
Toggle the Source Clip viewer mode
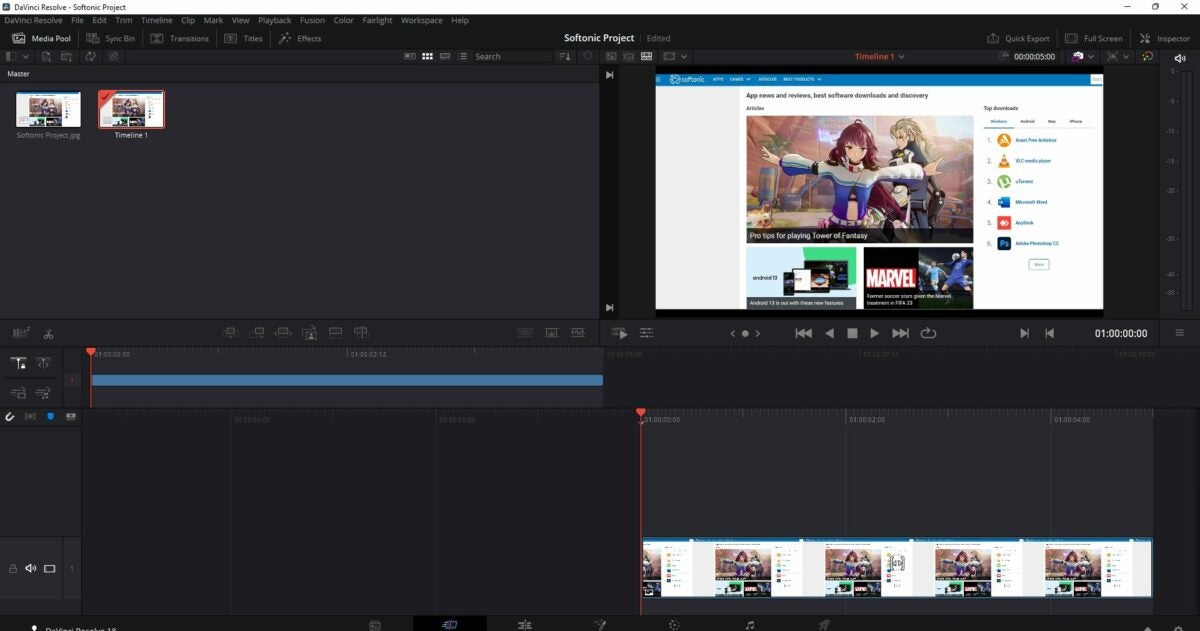tap(613, 56)
